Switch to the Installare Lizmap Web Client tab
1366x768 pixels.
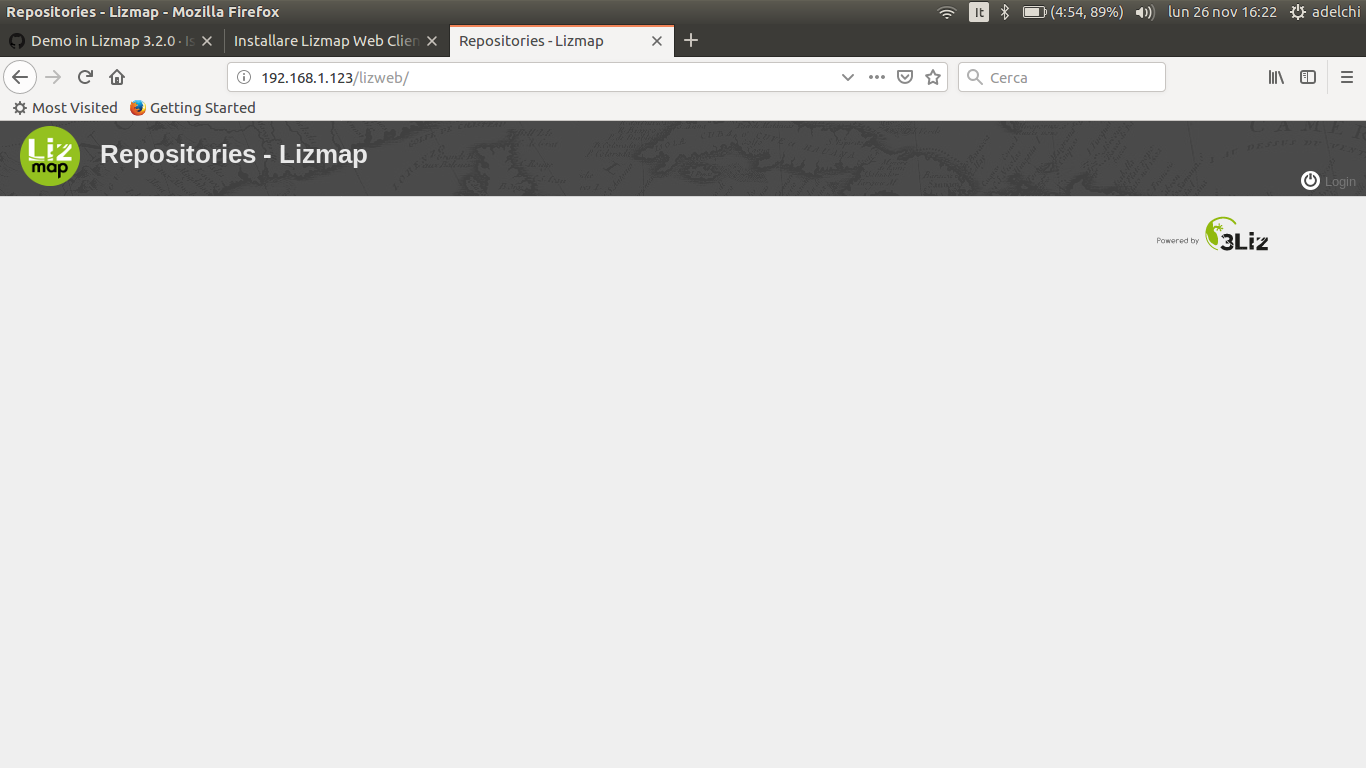[330, 41]
